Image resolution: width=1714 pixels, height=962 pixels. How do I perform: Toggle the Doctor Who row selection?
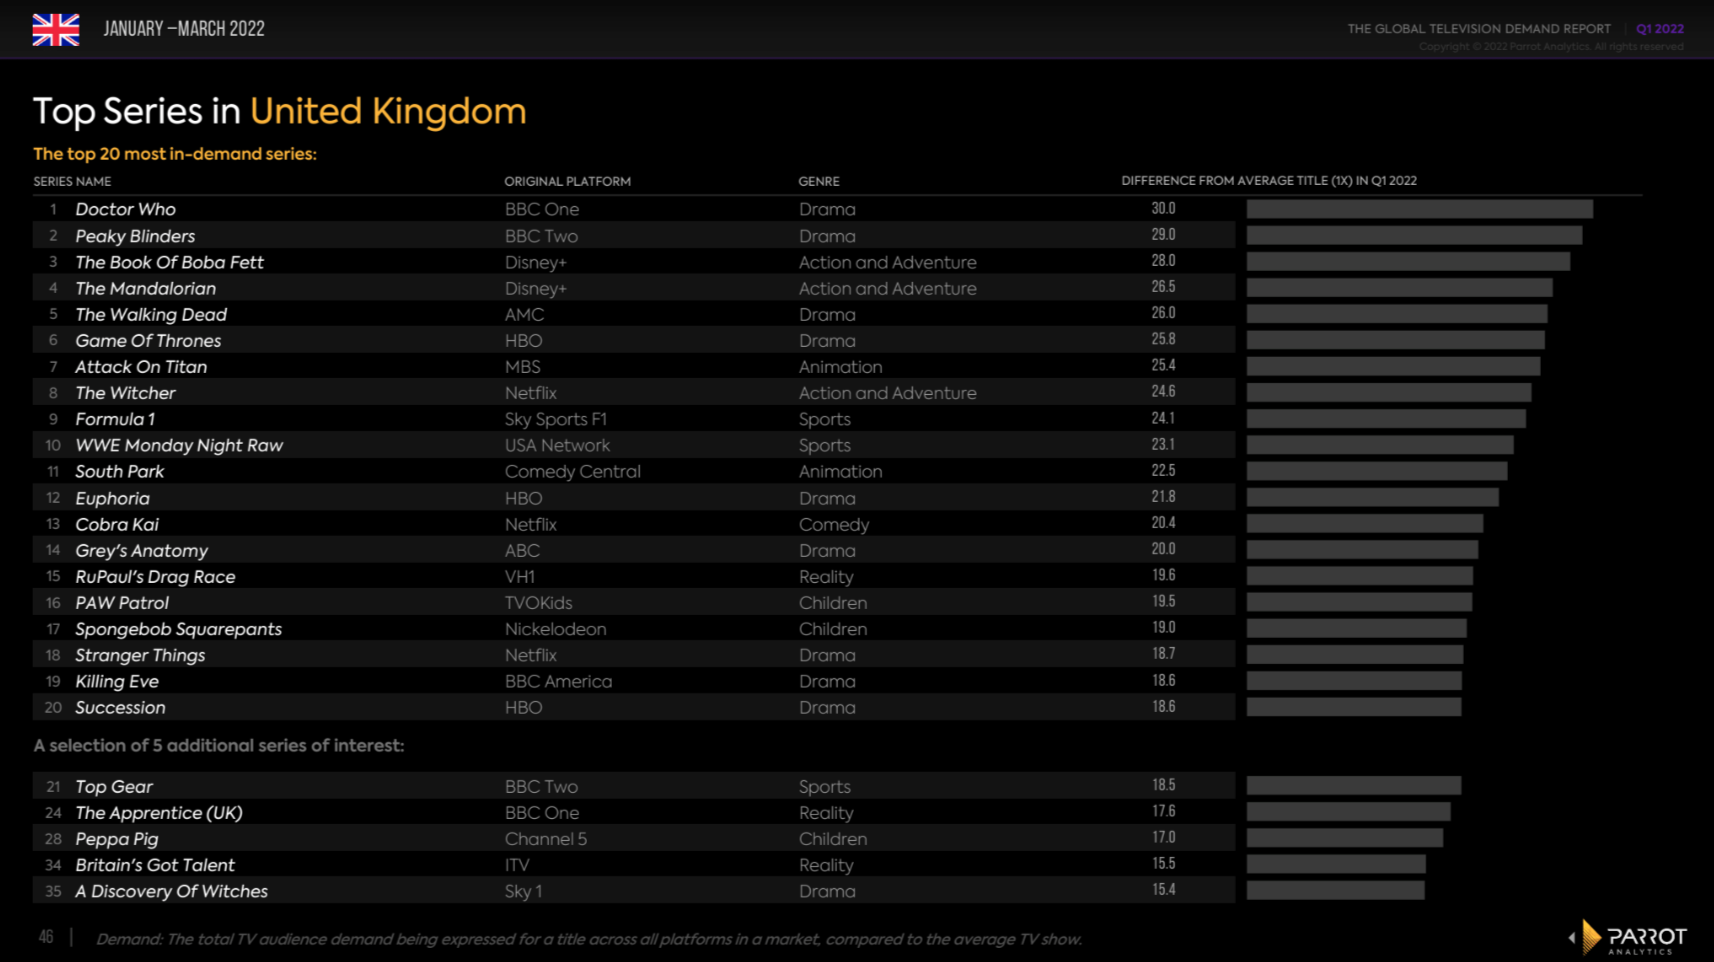click(126, 209)
